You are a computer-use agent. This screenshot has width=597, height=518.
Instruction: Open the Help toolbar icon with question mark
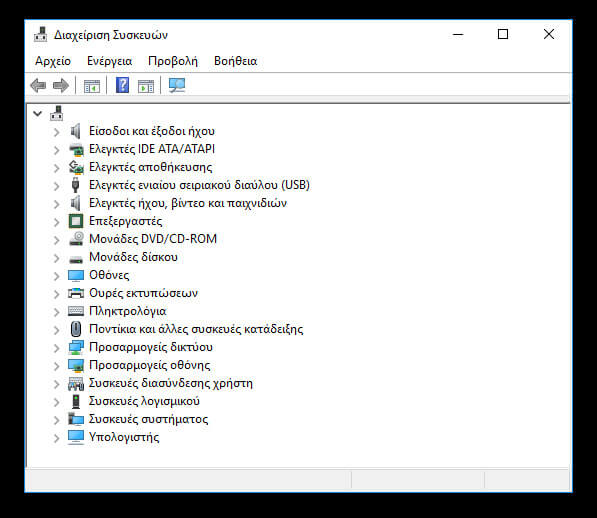coord(122,85)
